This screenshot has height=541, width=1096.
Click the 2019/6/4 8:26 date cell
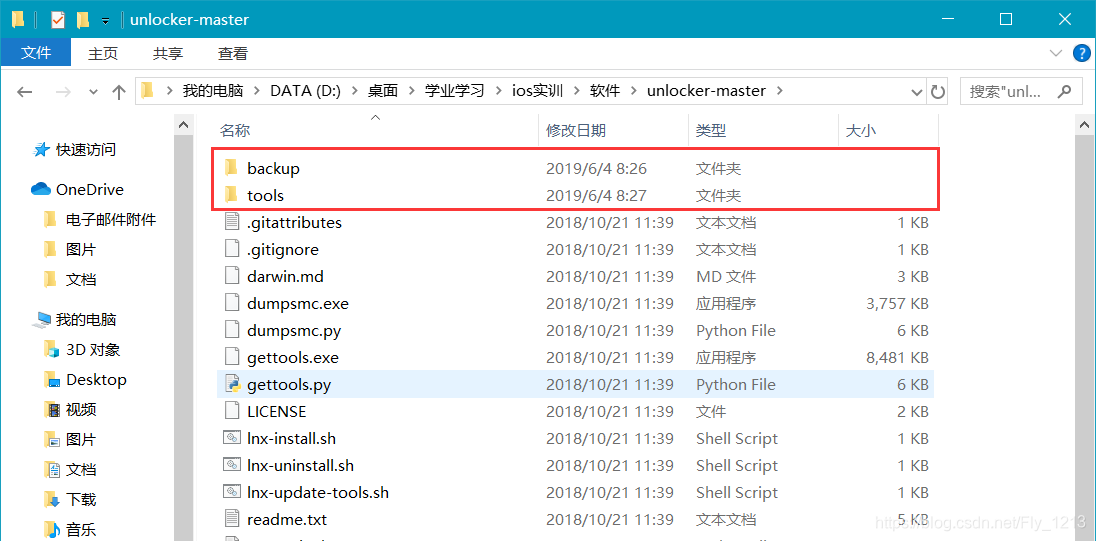[x=596, y=168]
